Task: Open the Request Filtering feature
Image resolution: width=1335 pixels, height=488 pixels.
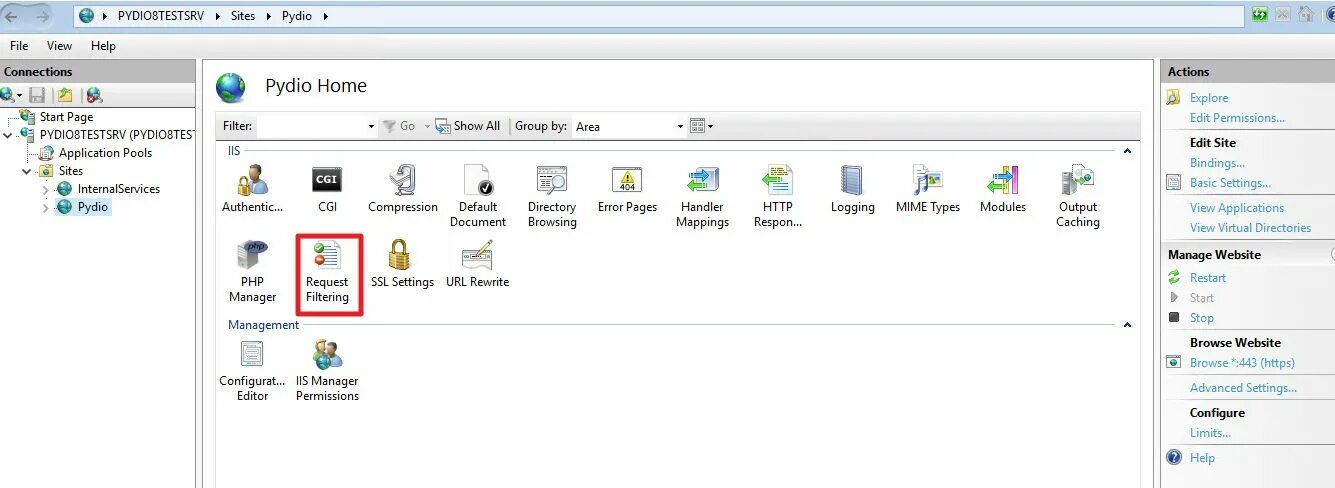Action: tap(327, 272)
